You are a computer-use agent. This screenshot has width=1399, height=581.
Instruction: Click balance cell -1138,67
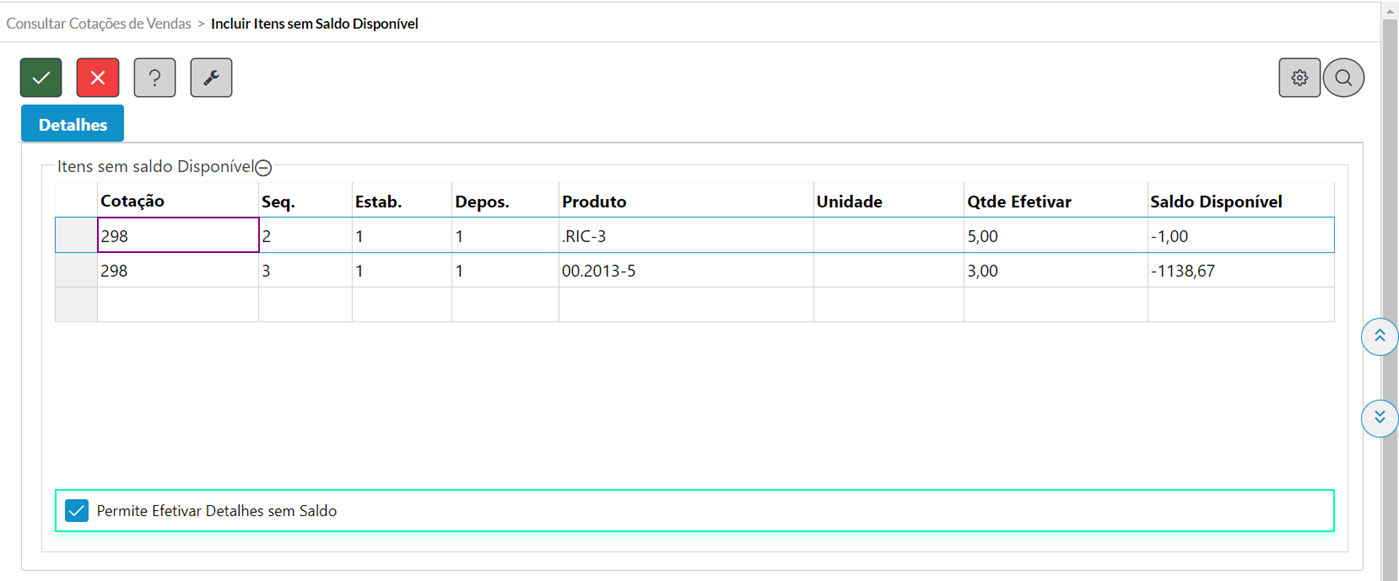coord(1241,270)
